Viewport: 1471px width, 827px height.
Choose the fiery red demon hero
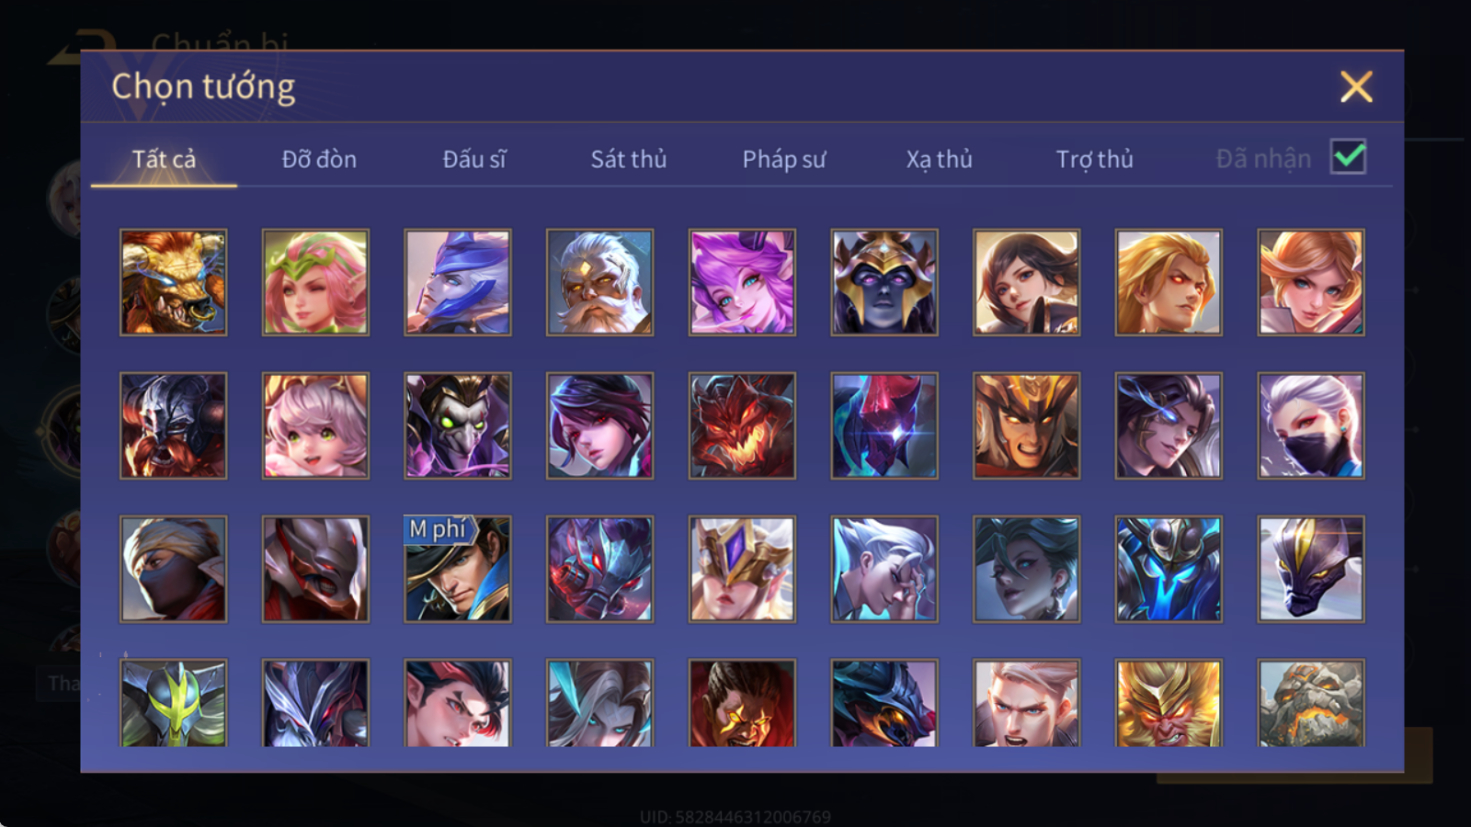[x=742, y=426]
